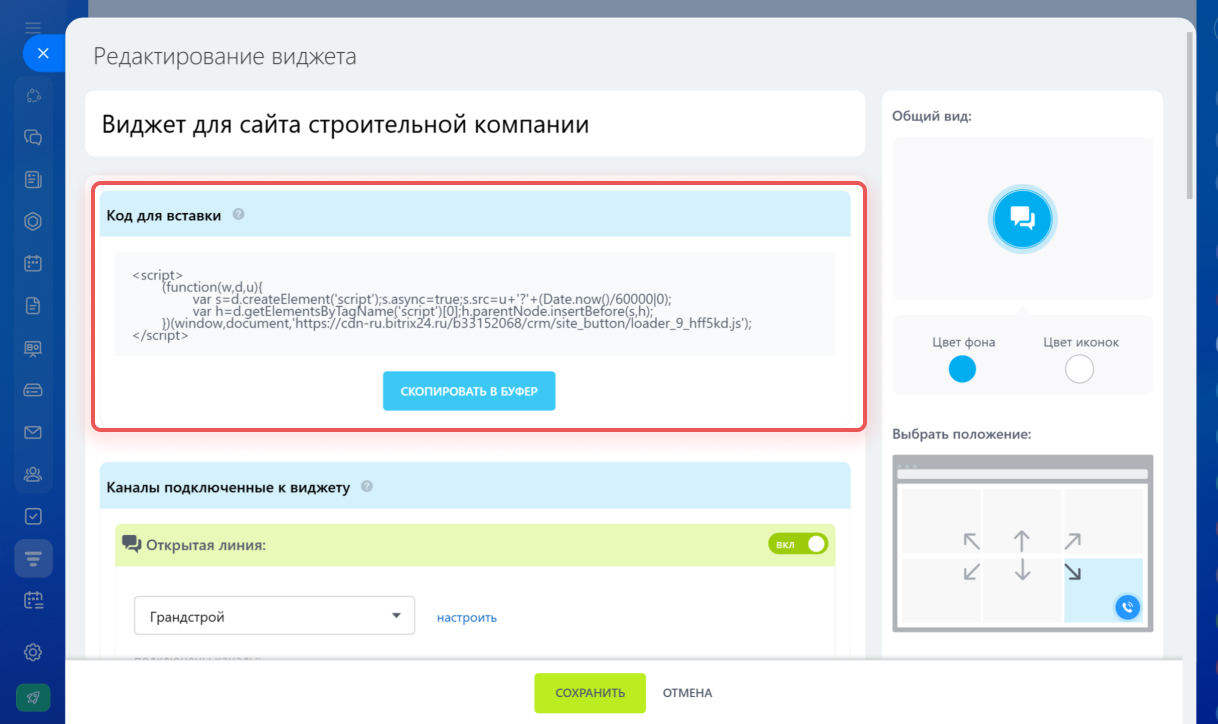Click the help icon beside 'Каналы подключенные к виджету'
1218x724 pixels.
[366, 487]
